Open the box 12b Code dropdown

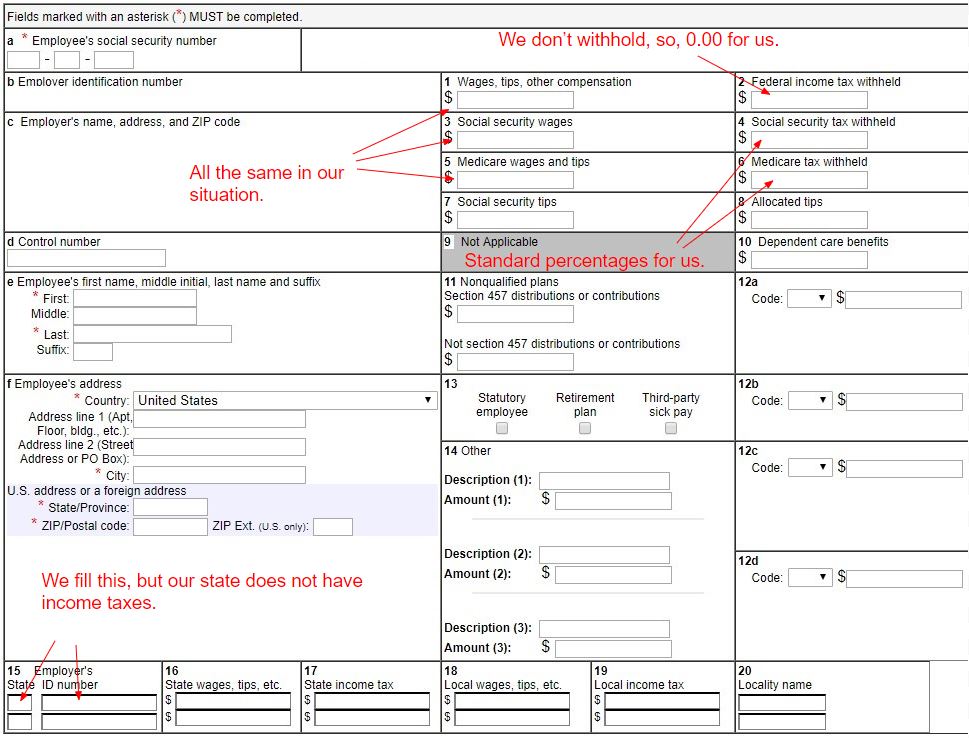pos(811,401)
